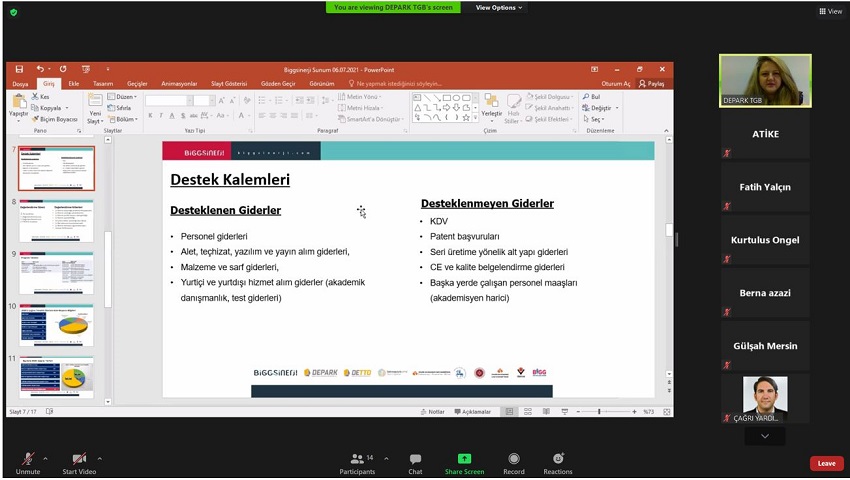The image size is (850, 480).
Task: Leave the meeting with the red Leave button
Action: click(x=826, y=463)
